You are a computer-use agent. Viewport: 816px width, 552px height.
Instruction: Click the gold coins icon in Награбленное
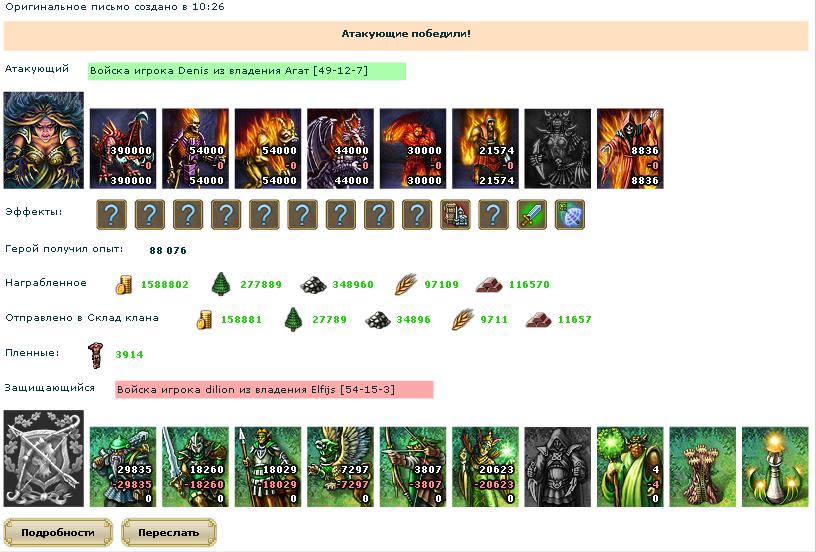123,285
